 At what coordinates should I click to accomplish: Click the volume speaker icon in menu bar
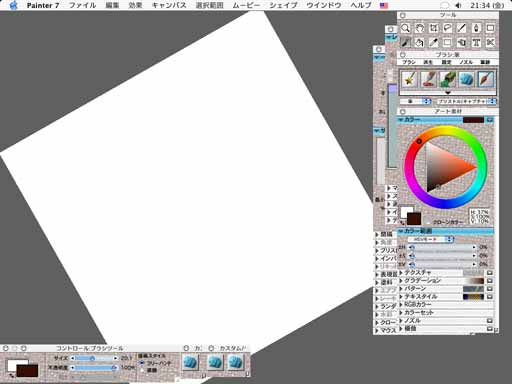coord(459,5)
